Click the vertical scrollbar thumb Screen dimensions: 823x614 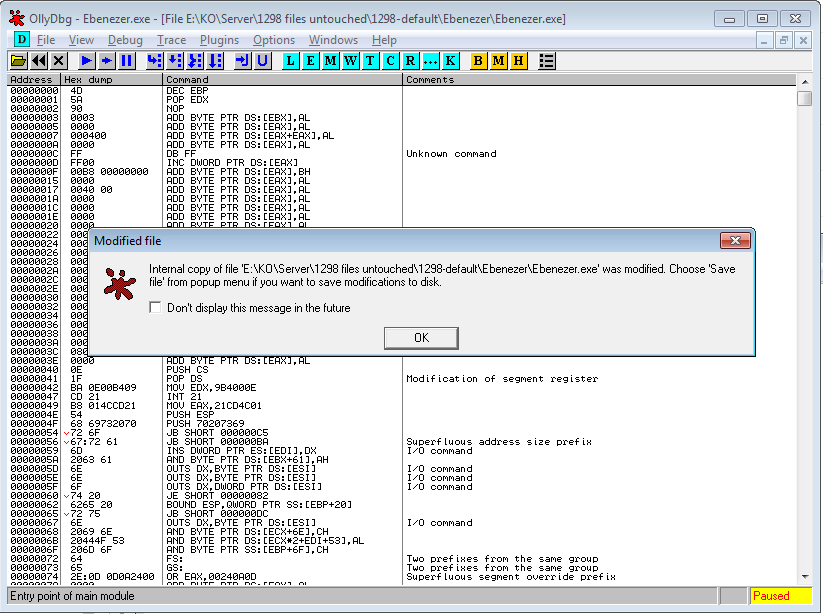(805, 98)
